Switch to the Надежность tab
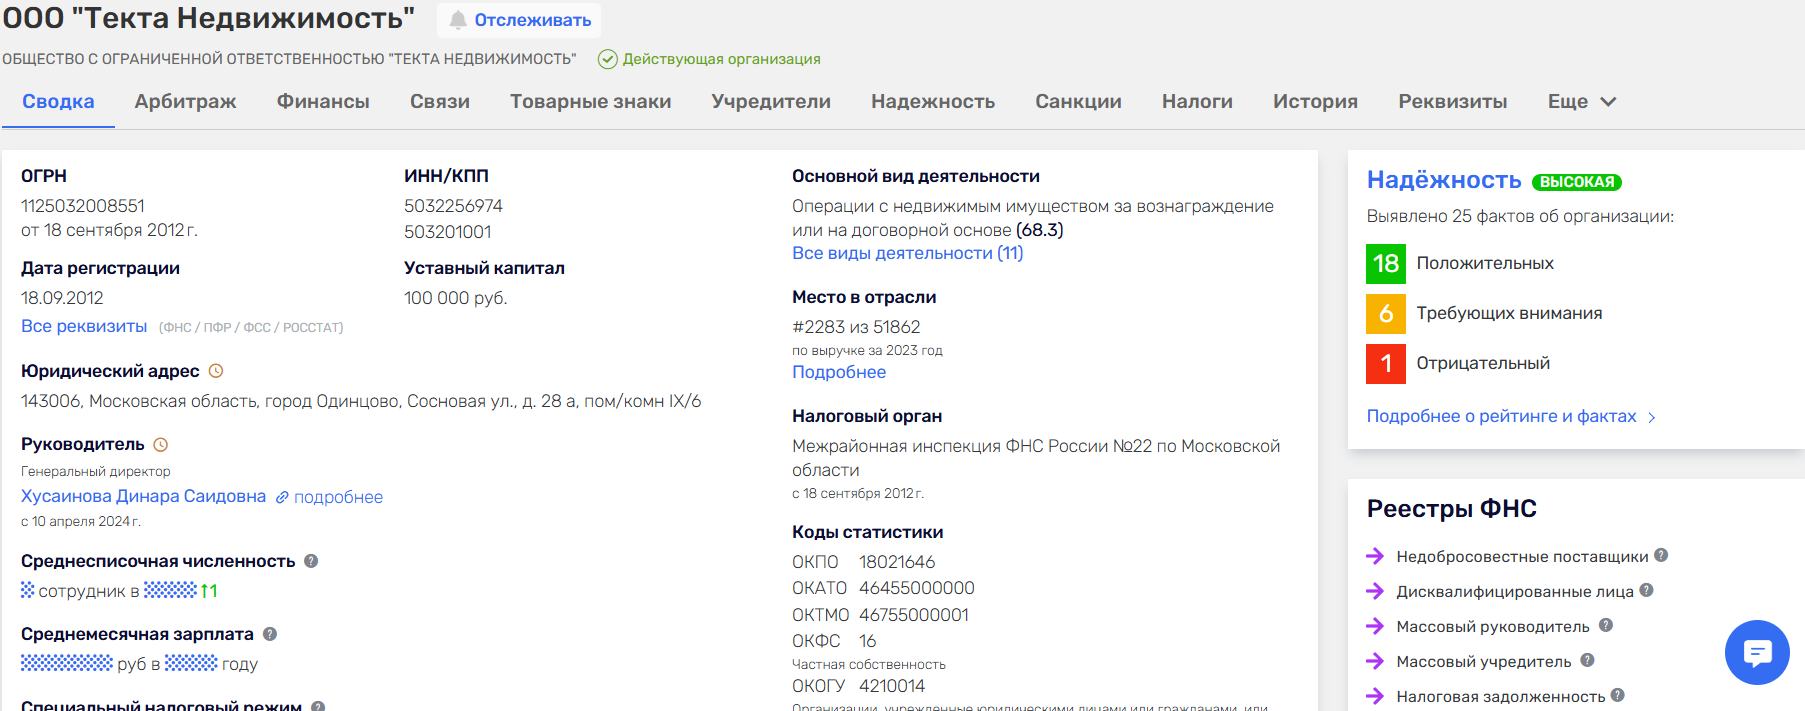Image resolution: width=1805 pixels, height=711 pixels. point(933,101)
